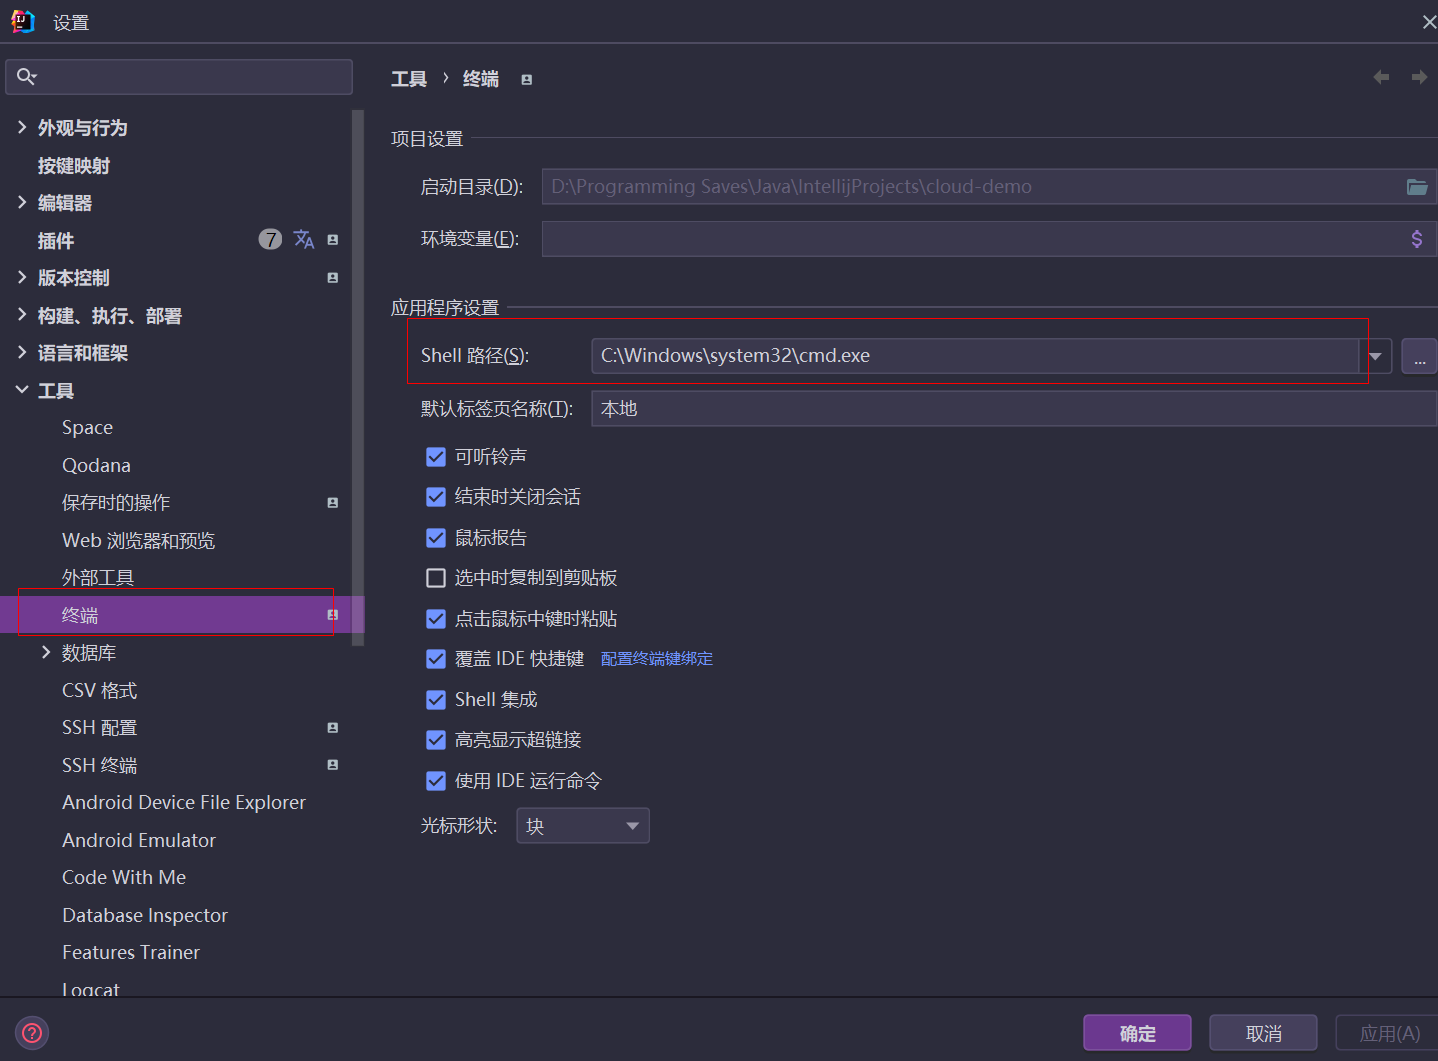Toggle the 结束时关闭会话 checkbox
Viewport: 1438px width, 1061px height.
[x=436, y=497]
